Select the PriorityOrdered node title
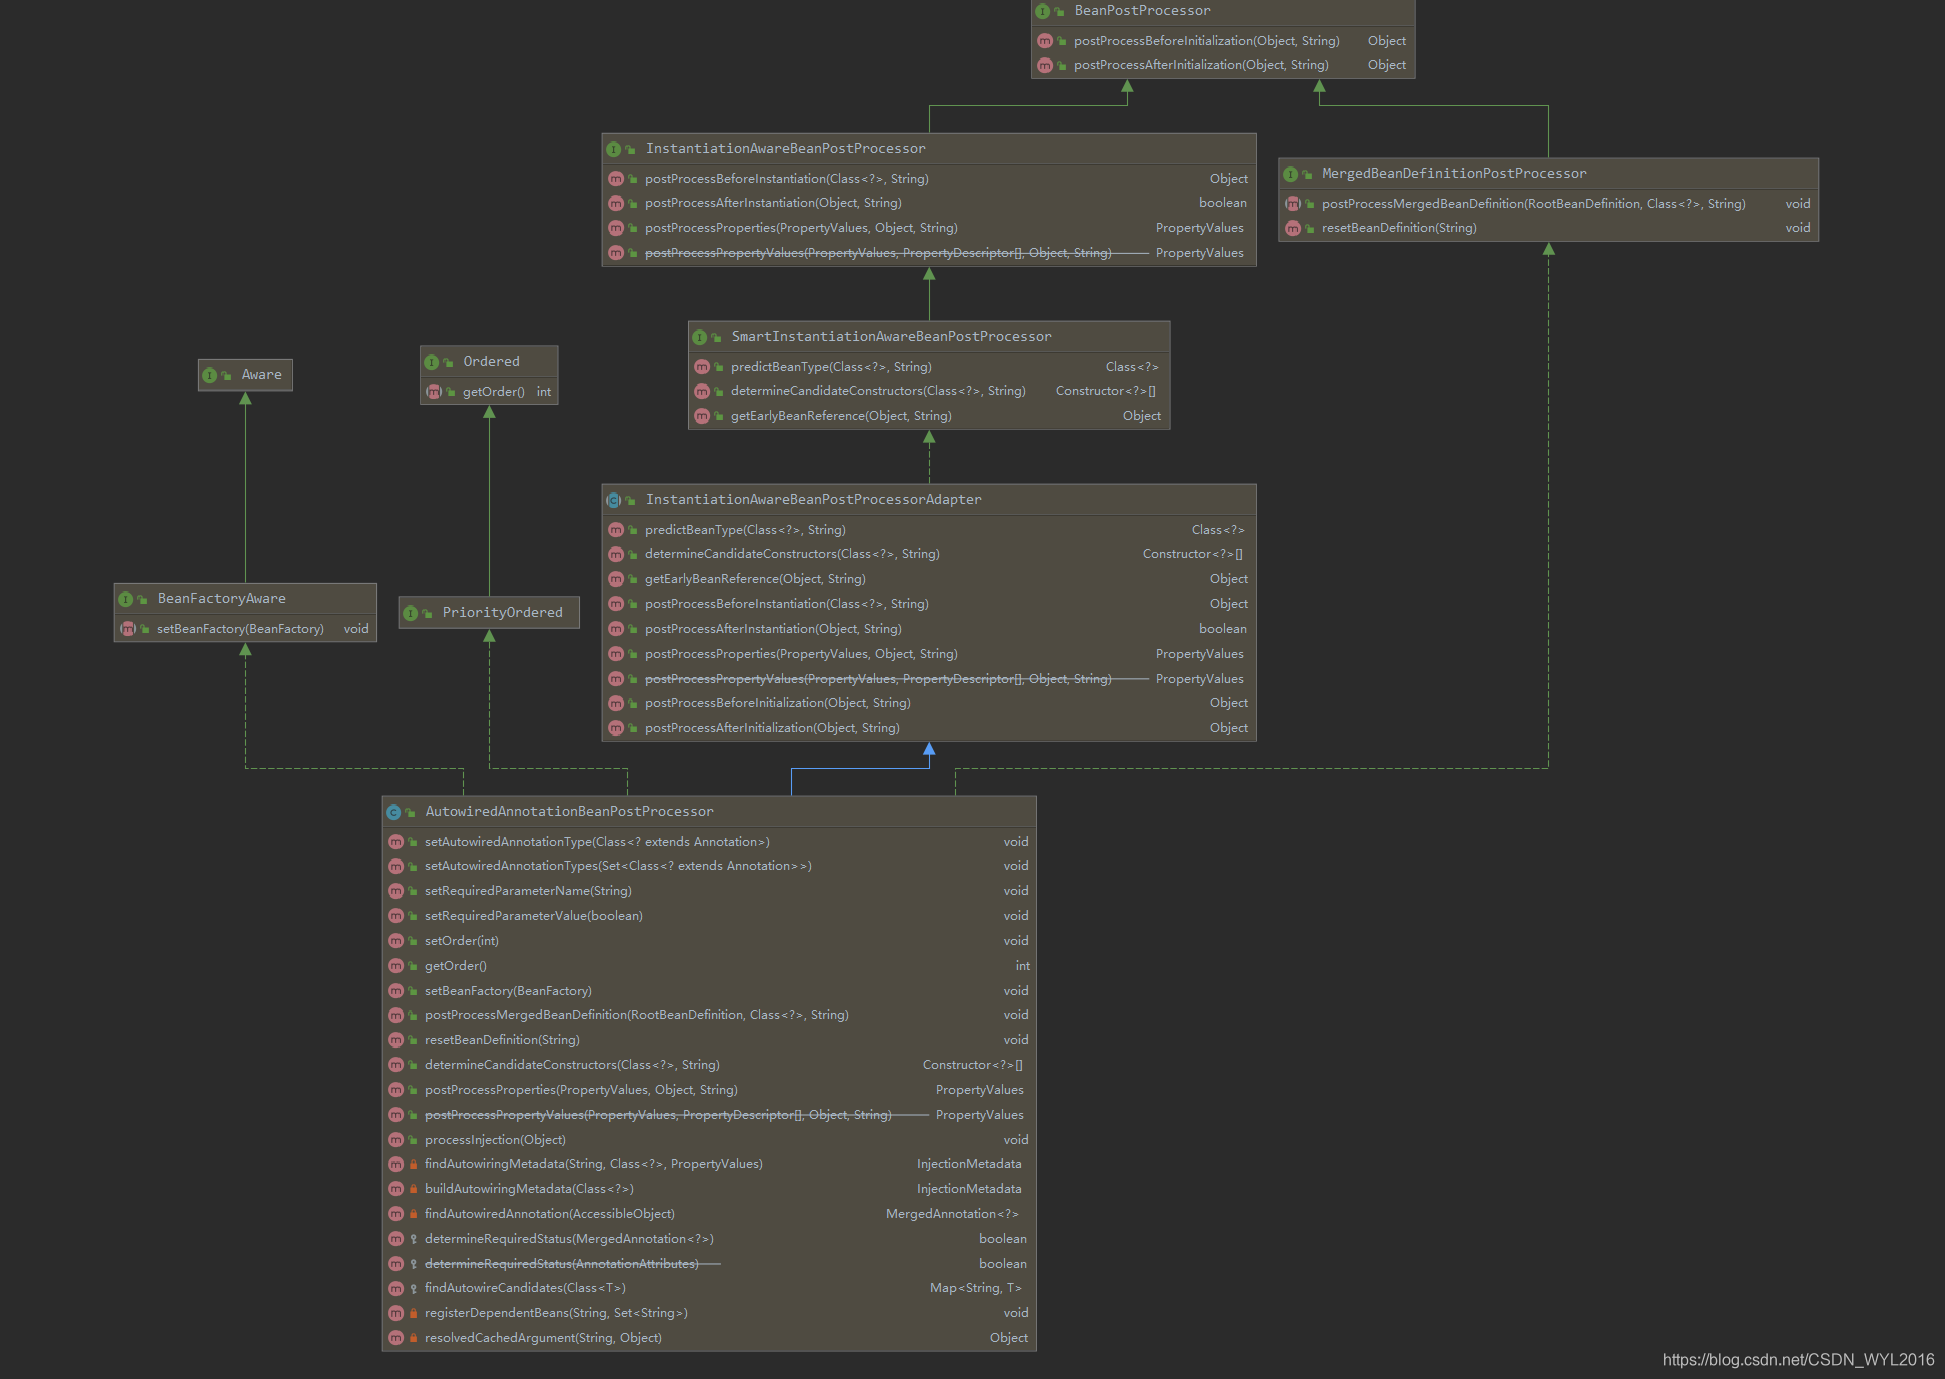The width and height of the screenshot is (1945, 1379). click(502, 613)
